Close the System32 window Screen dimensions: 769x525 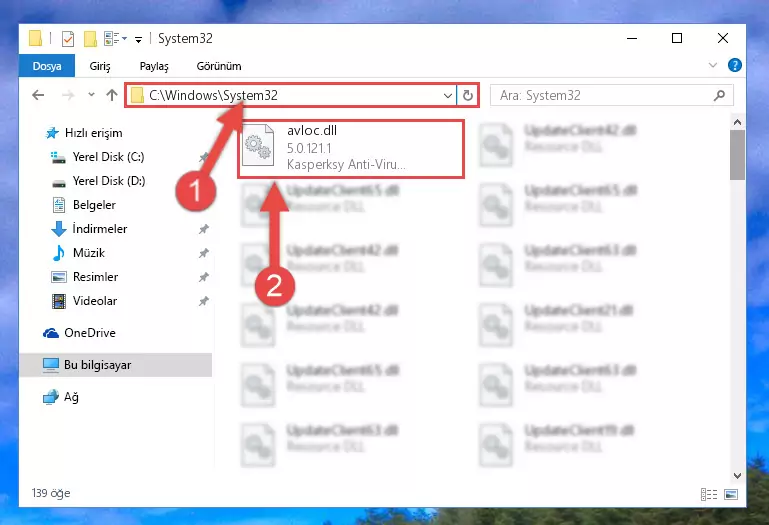point(722,38)
